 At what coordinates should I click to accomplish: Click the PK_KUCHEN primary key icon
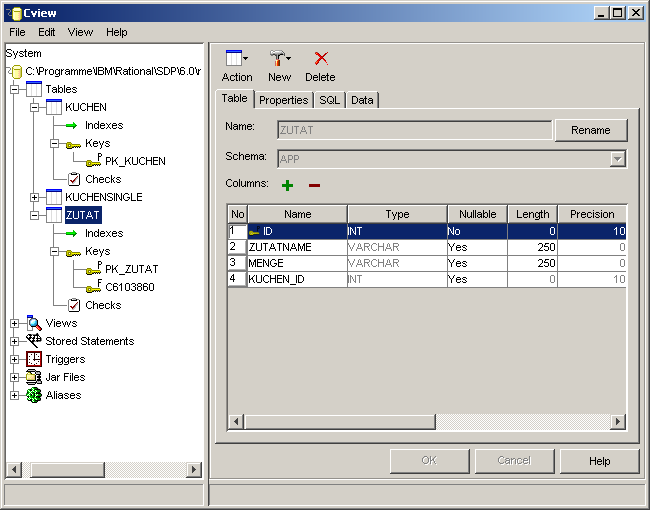[x=94, y=160]
